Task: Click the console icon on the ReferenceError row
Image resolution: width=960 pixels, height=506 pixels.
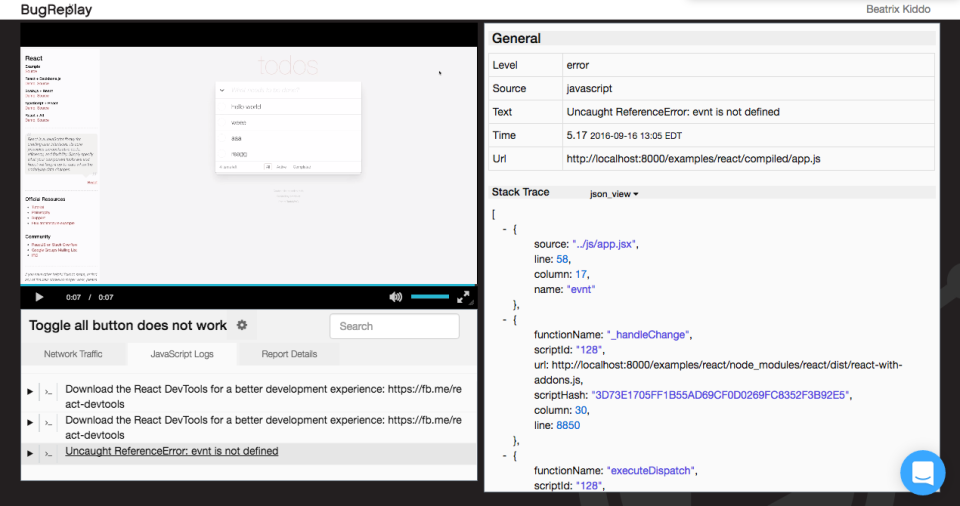Action: [48, 454]
